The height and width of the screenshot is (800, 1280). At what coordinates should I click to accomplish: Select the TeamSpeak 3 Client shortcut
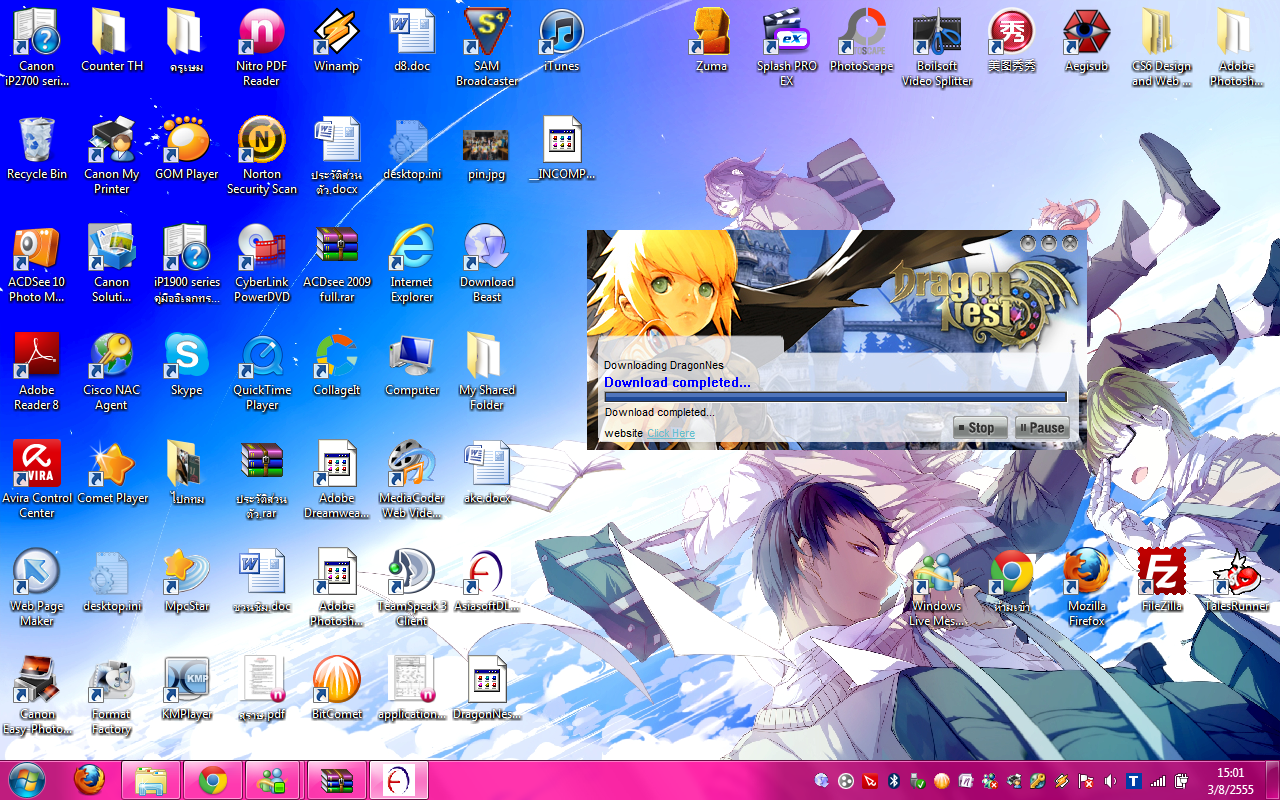412,587
